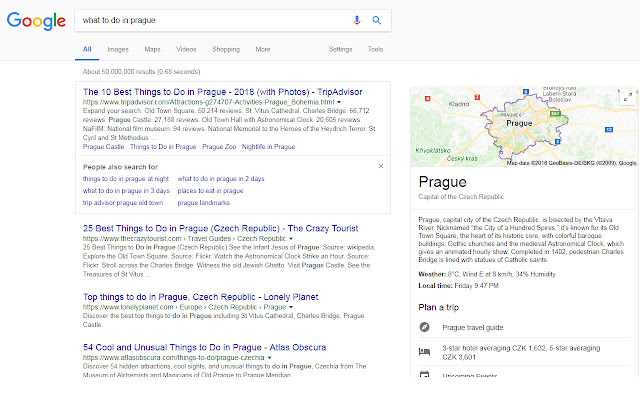The image size is (640, 400).
Task: Click the Prague knowledge panel title
Action: [x=442, y=182]
